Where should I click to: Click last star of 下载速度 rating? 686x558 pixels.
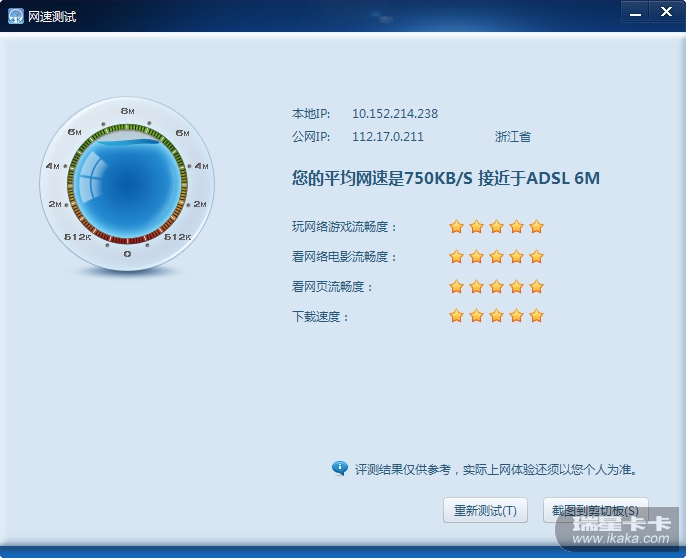coord(536,315)
